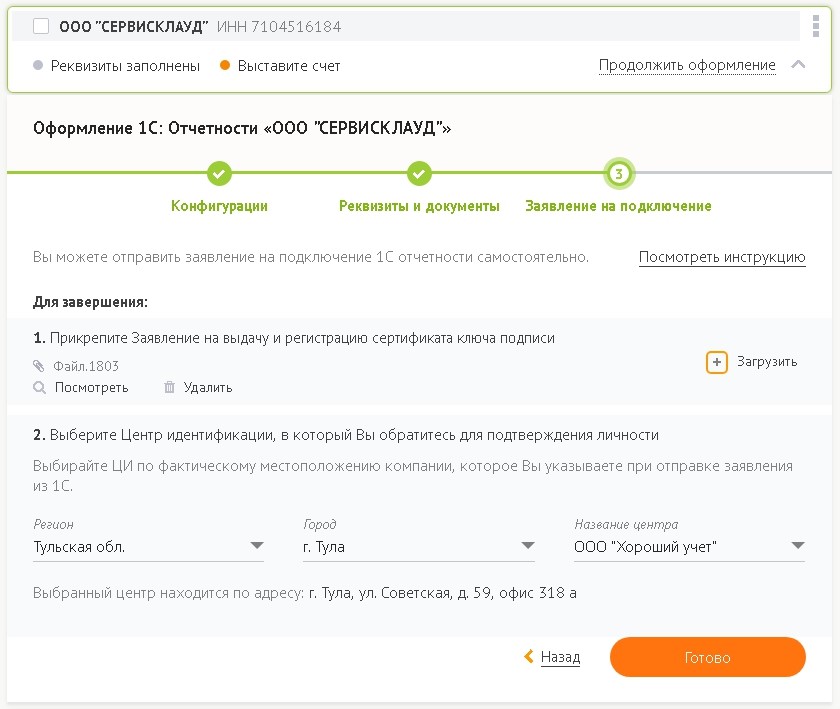Viewport: 840px width, 709px height.
Task: Click the paperclip attachment icon
Action: coord(39,366)
